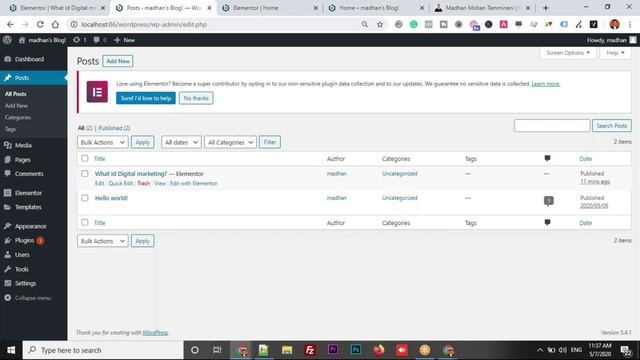
Task: Open Chrome three-dot menu
Action: coord(630,24)
